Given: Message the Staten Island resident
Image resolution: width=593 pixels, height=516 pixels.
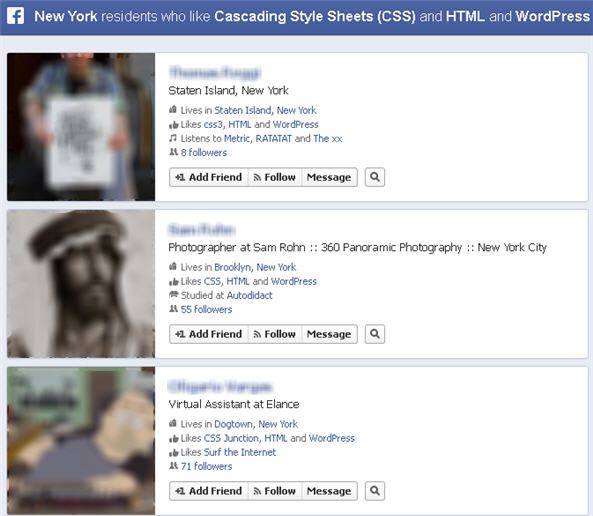Looking at the screenshot, I should pos(329,177).
